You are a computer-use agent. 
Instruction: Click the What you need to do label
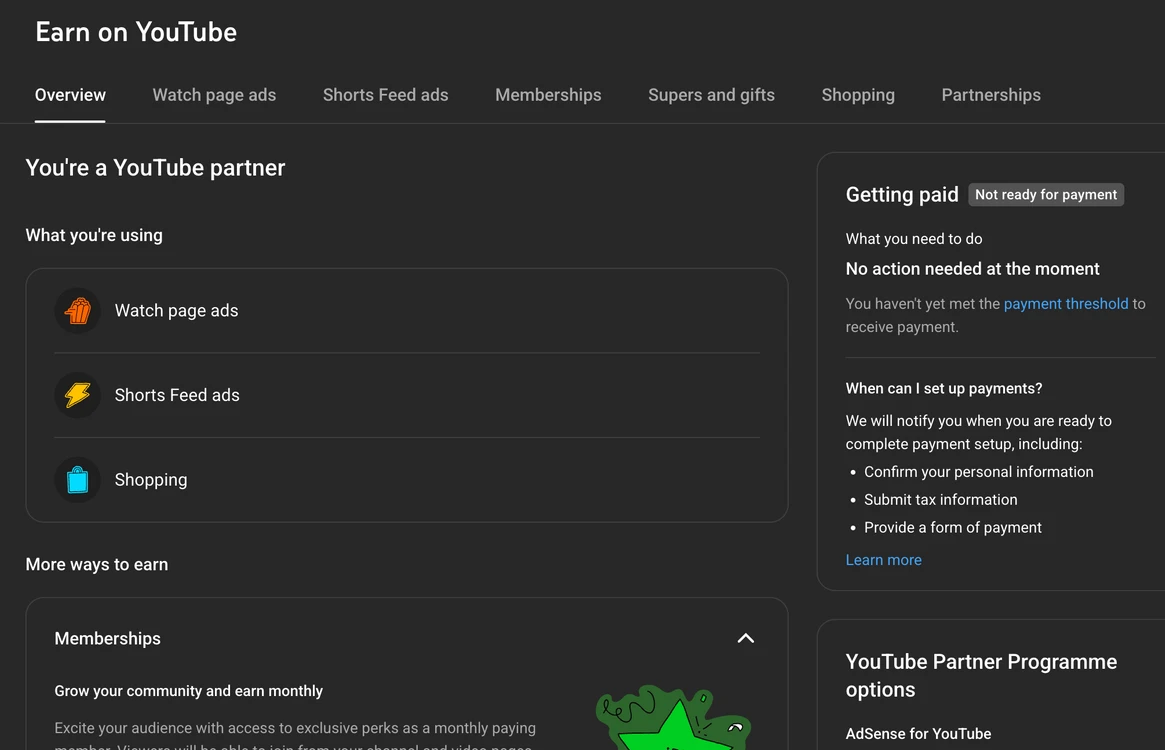[914, 239]
